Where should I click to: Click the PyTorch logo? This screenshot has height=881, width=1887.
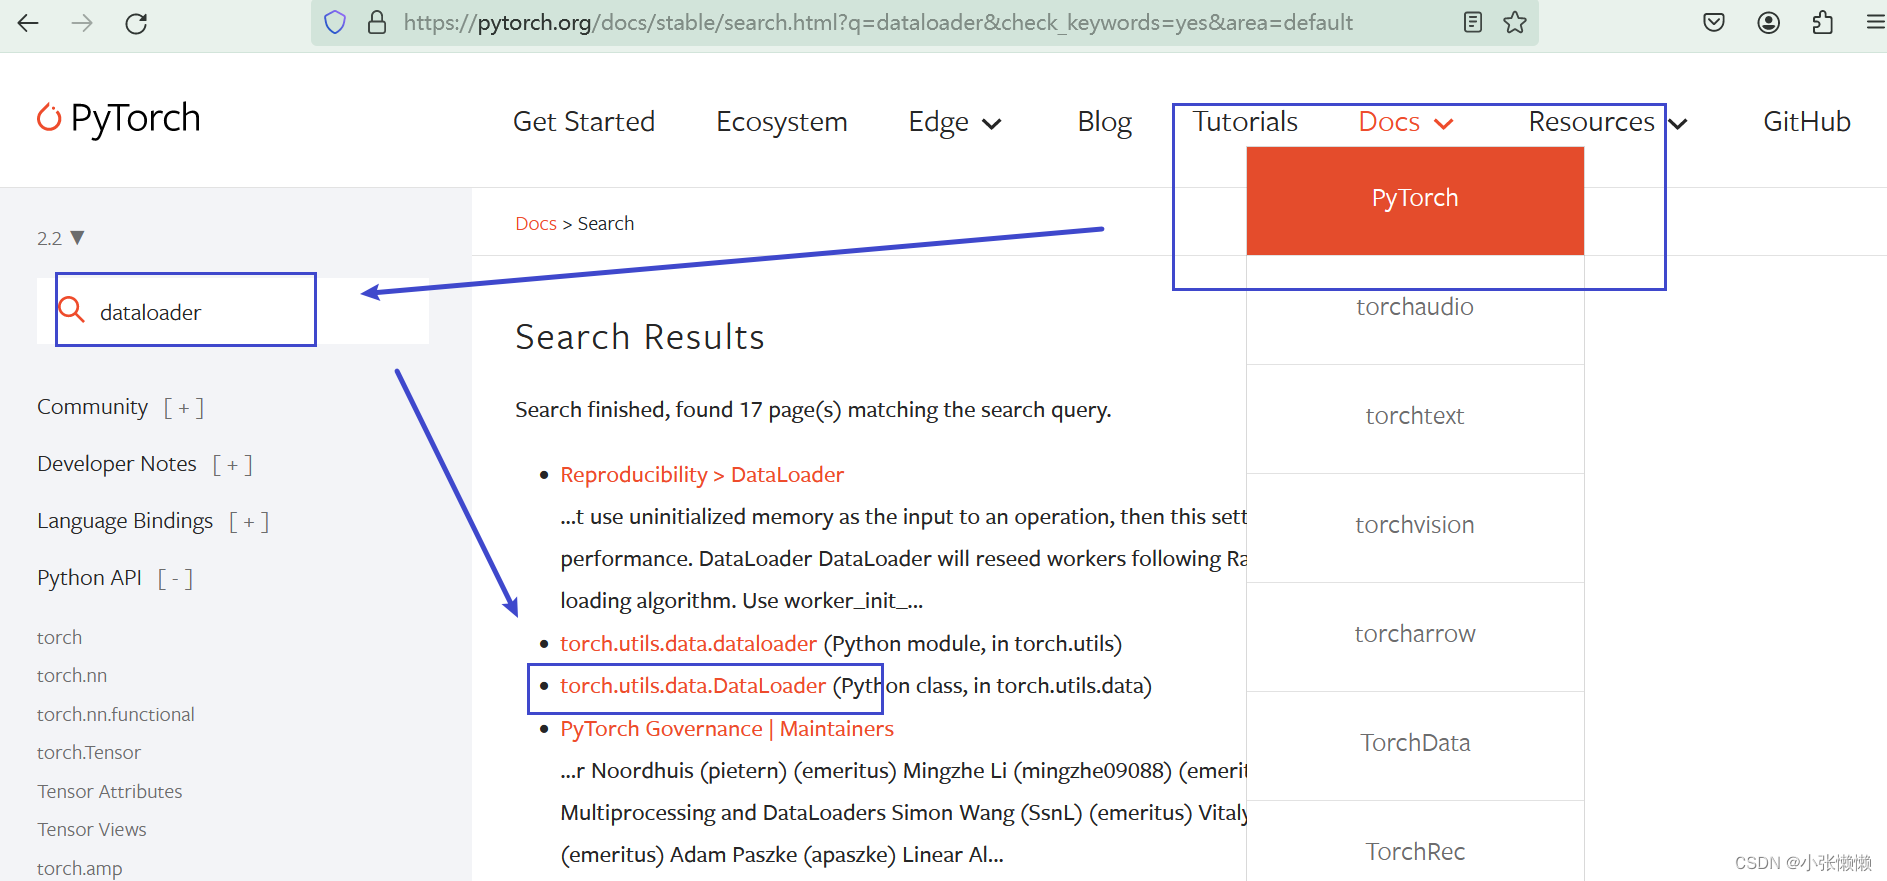coord(118,118)
